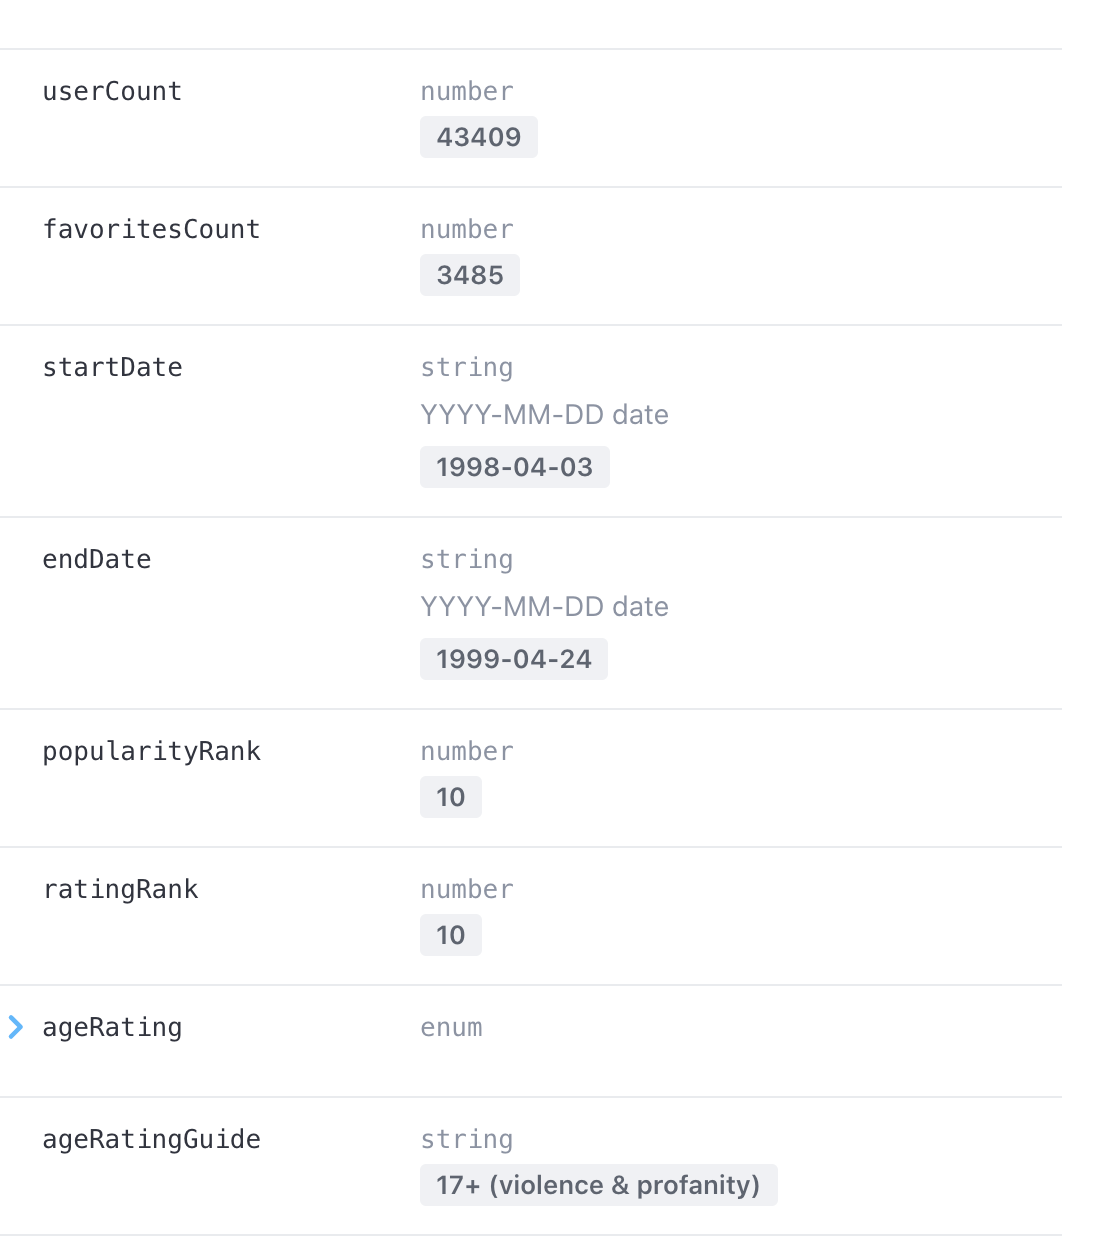The height and width of the screenshot is (1252, 1100).
Task: Click the 3485 value badge
Action: point(469,275)
